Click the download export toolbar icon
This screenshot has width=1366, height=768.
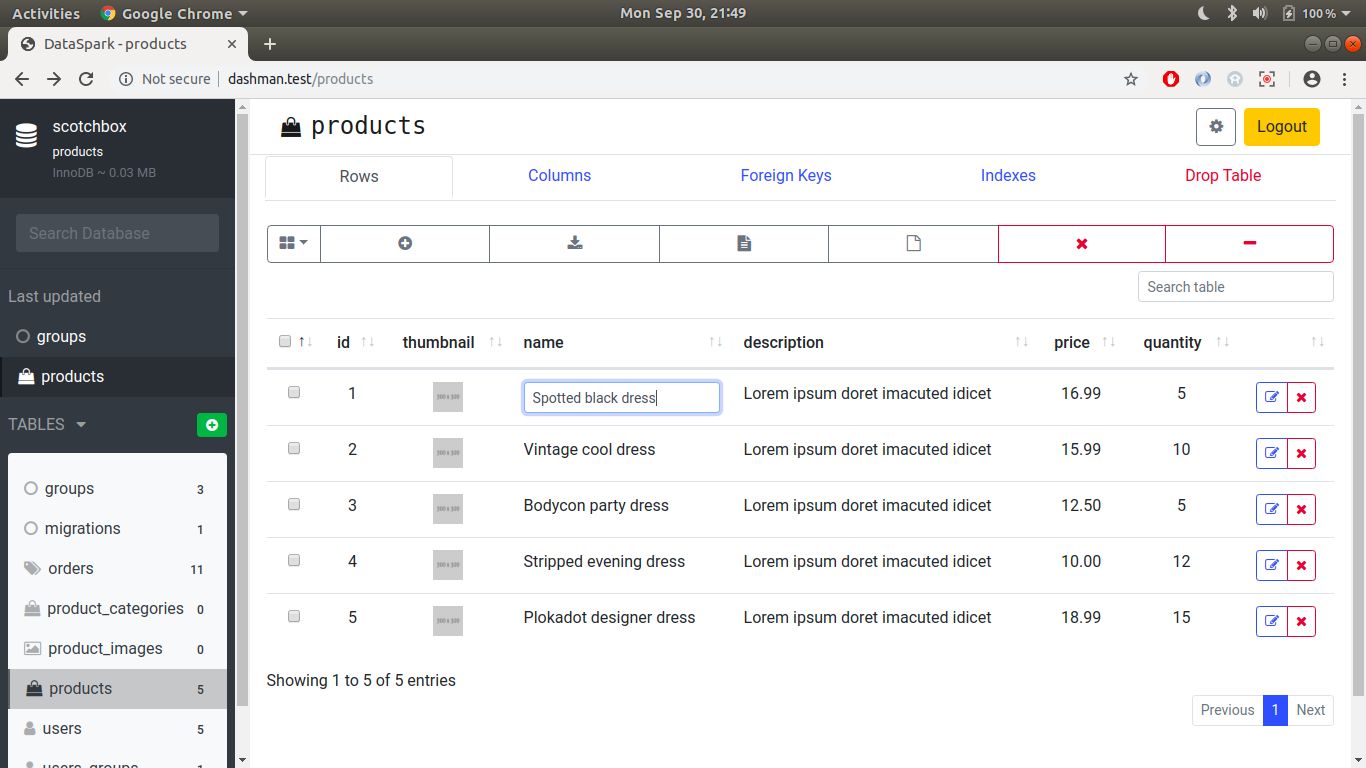(x=575, y=243)
